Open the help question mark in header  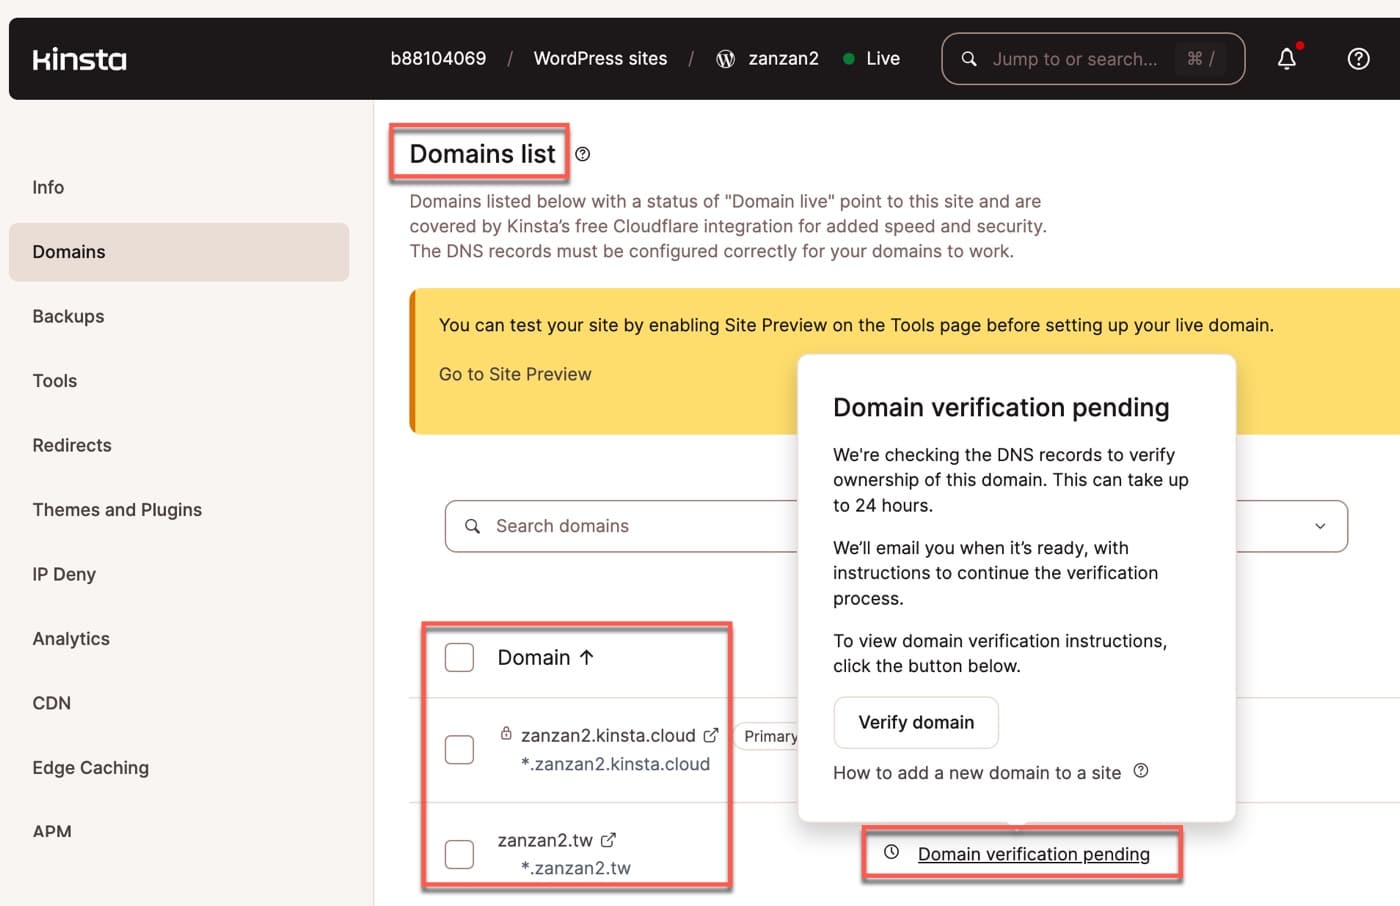pyautogui.click(x=1358, y=59)
